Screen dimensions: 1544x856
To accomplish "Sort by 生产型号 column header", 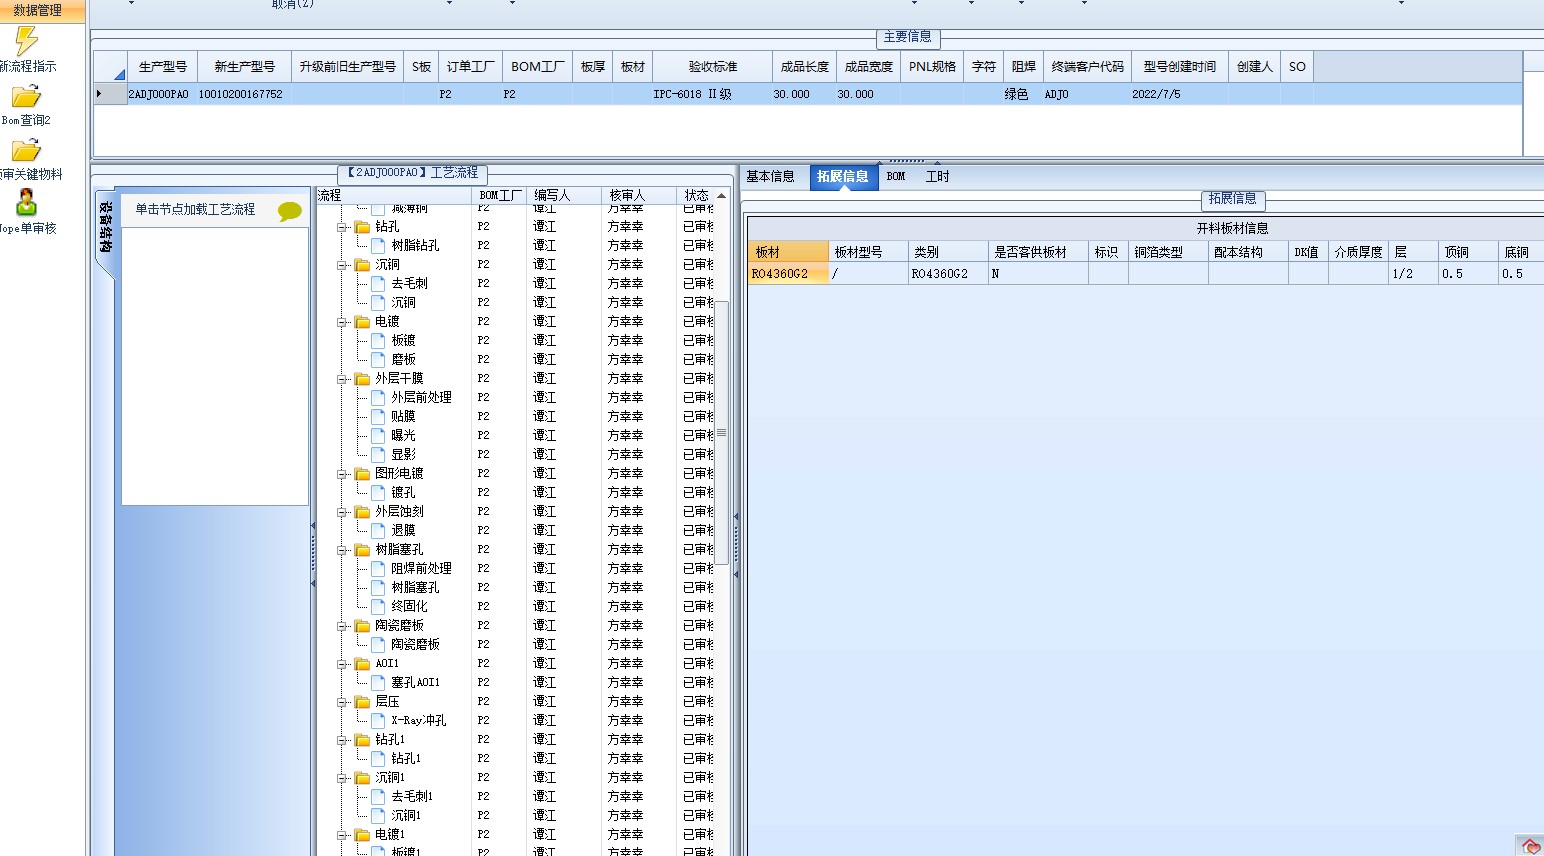I will coord(163,67).
